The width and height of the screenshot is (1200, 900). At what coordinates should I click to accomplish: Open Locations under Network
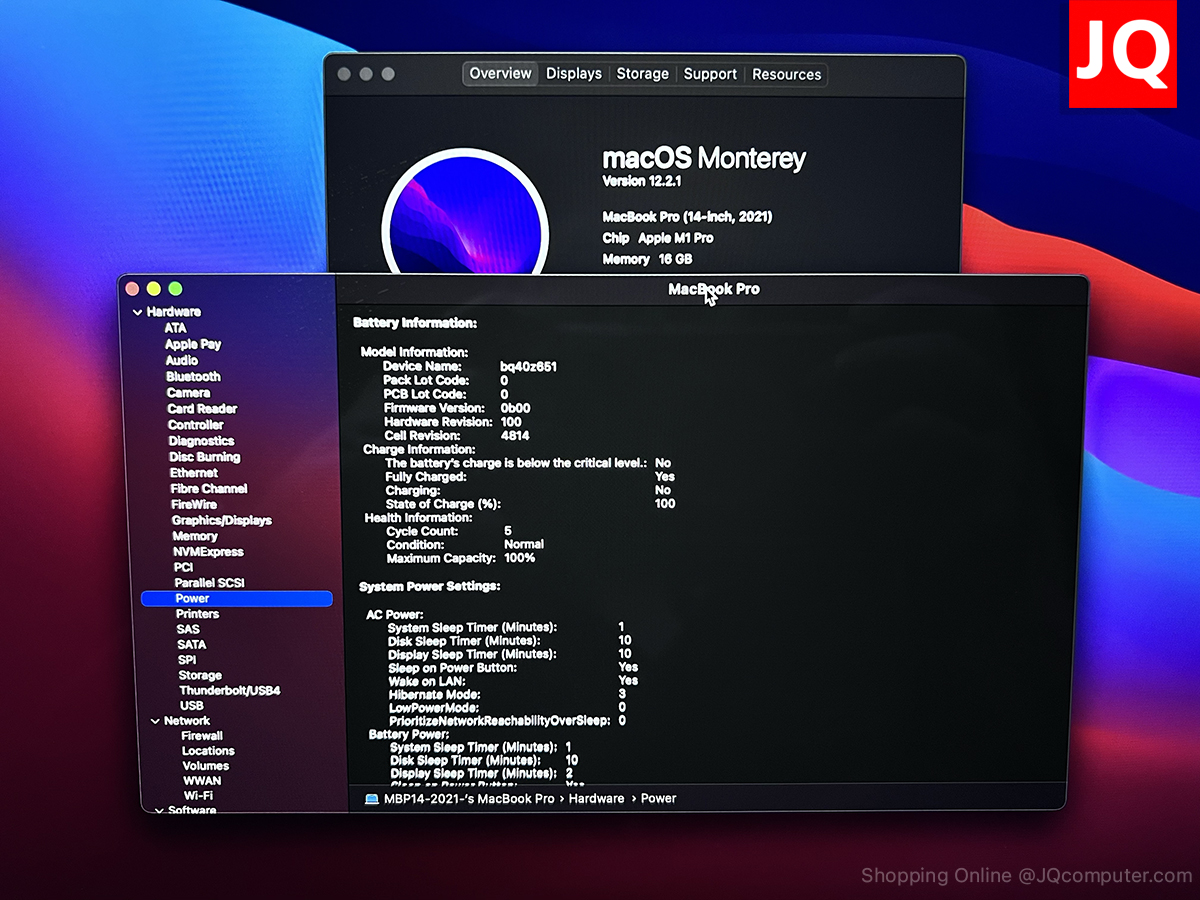point(208,751)
